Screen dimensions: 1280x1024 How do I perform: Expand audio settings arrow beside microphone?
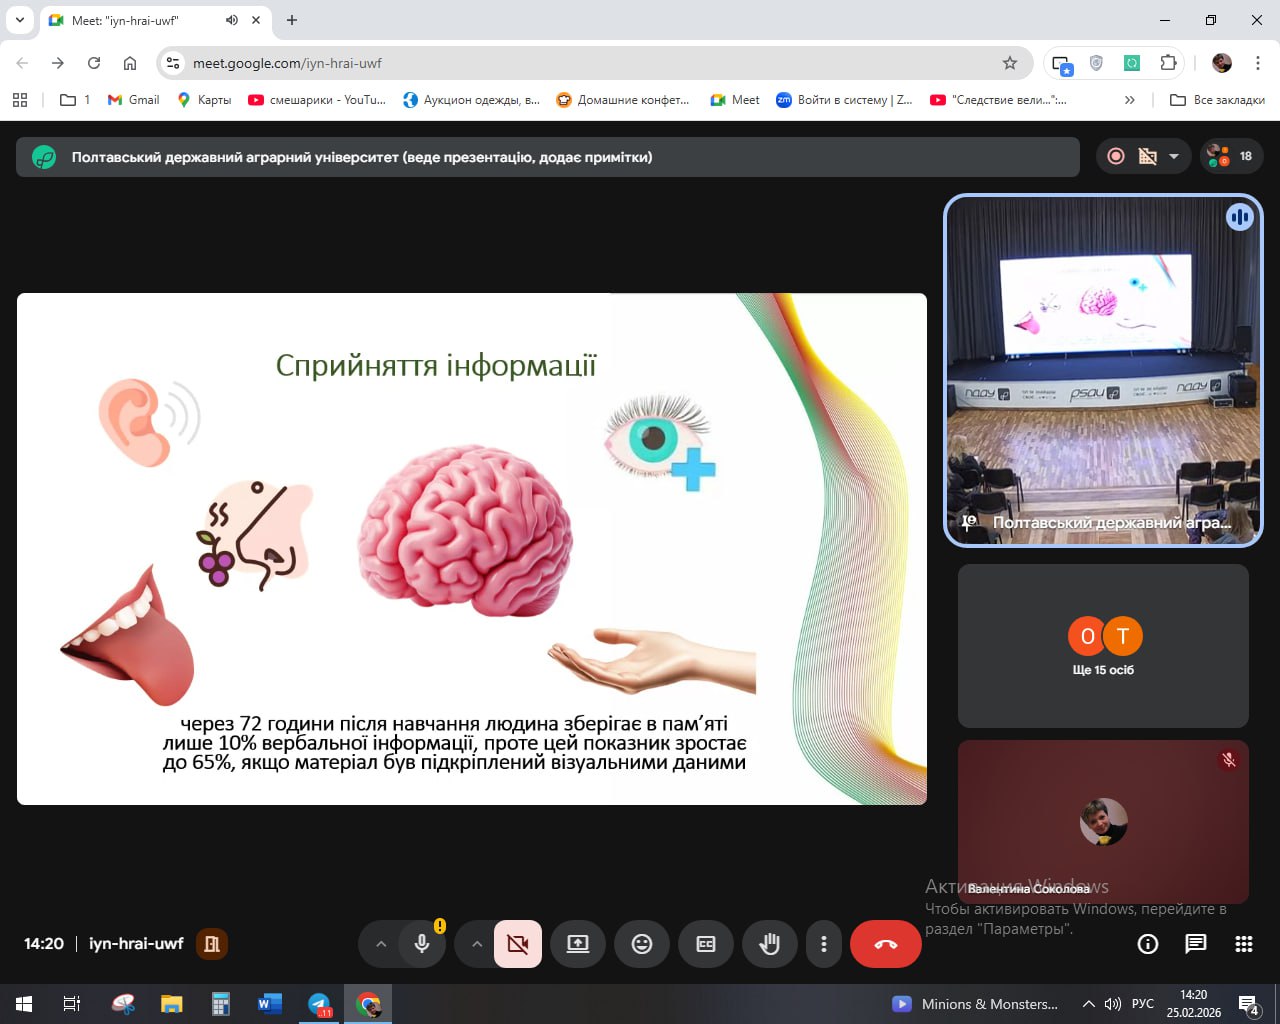381,944
